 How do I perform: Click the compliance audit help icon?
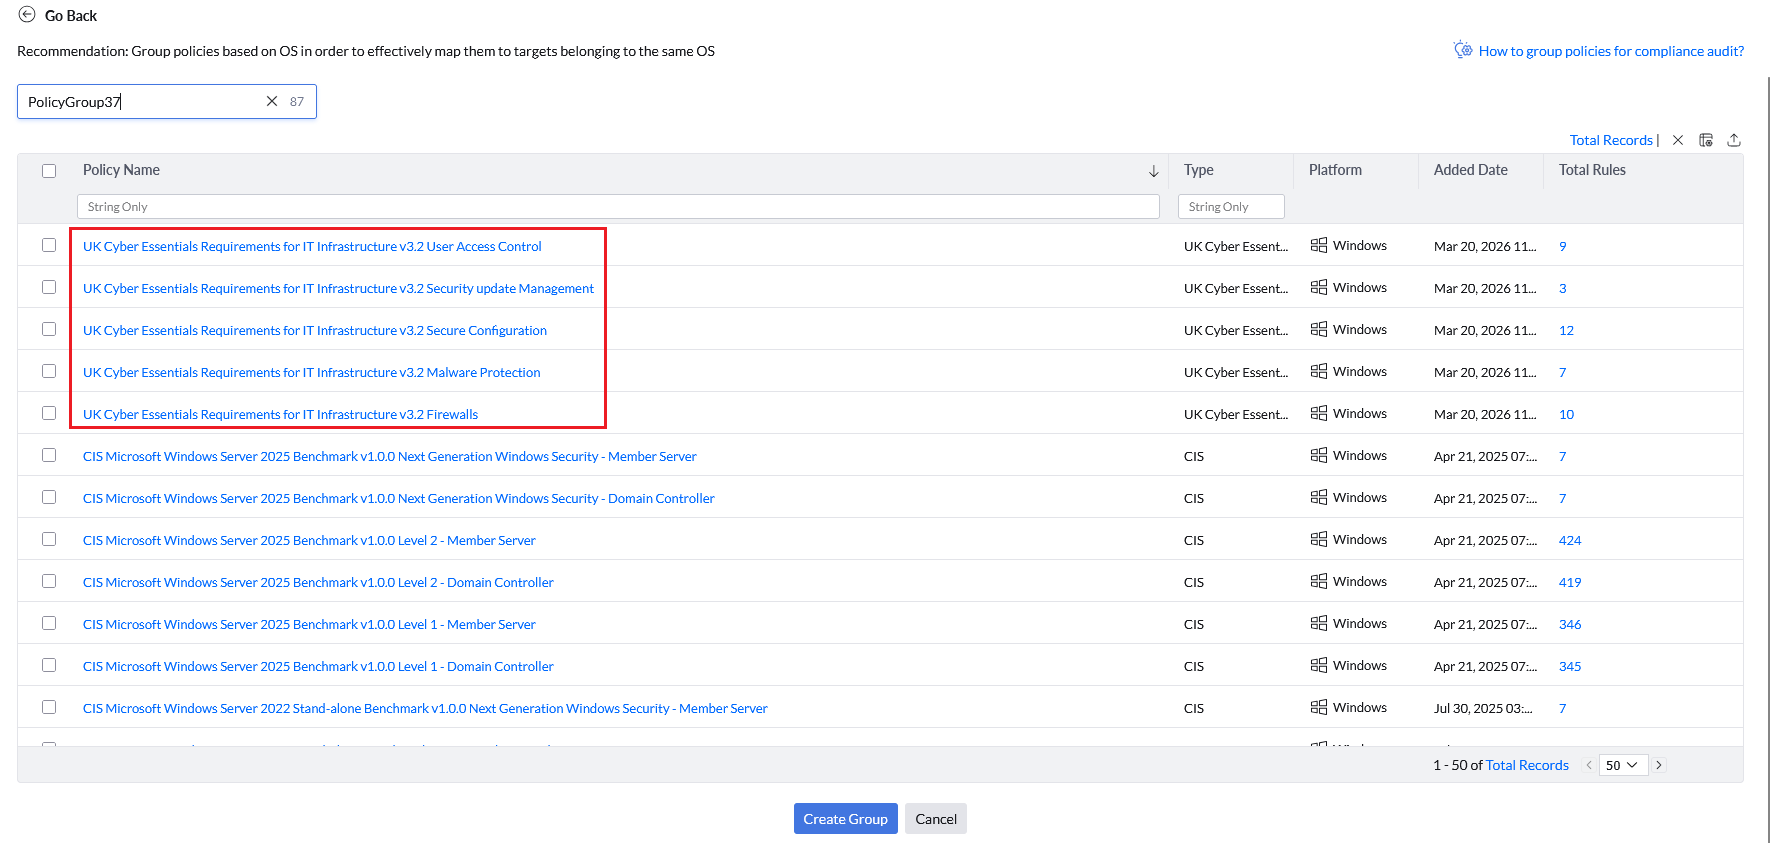click(x=1463, y=50)
